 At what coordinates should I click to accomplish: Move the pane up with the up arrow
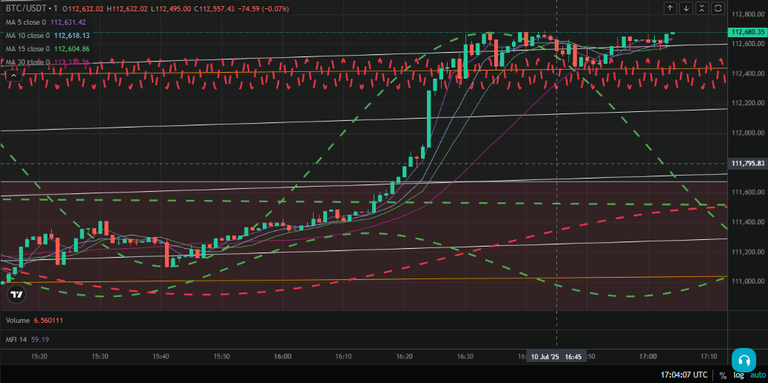pos(671,8)
